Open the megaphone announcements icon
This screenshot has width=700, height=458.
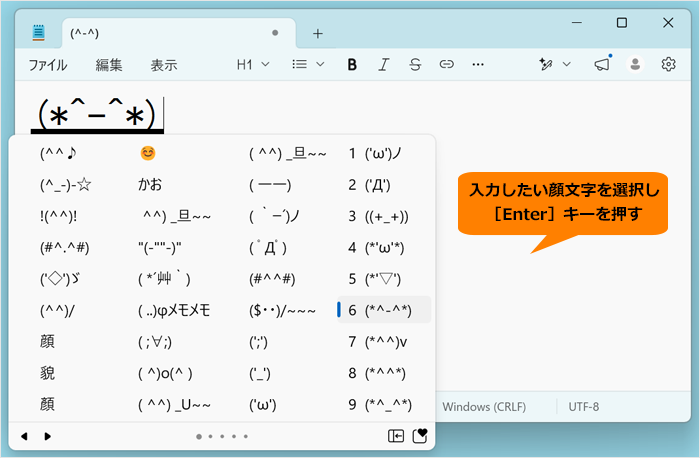(602, 64)
